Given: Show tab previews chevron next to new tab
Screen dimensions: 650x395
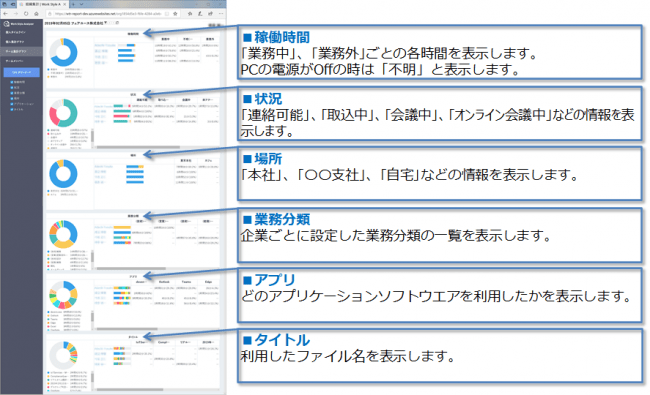Looking at the screenshot, I should pyautogui.click(x=81, y=4).
